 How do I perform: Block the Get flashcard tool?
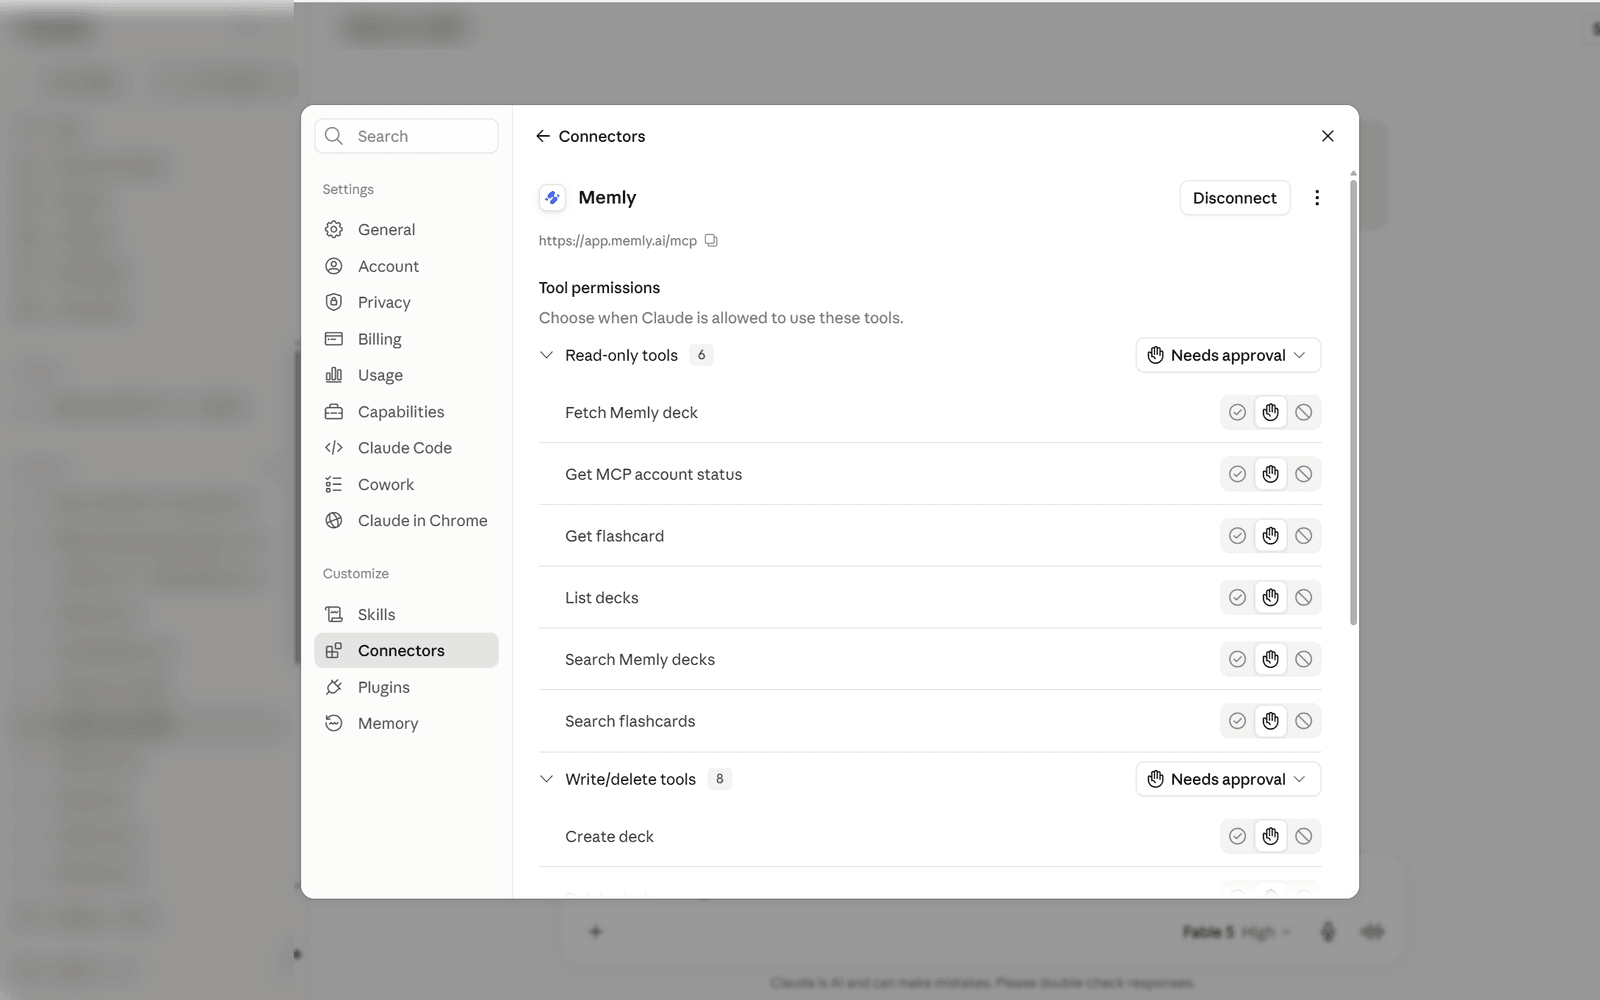(x=1304, y=536)
